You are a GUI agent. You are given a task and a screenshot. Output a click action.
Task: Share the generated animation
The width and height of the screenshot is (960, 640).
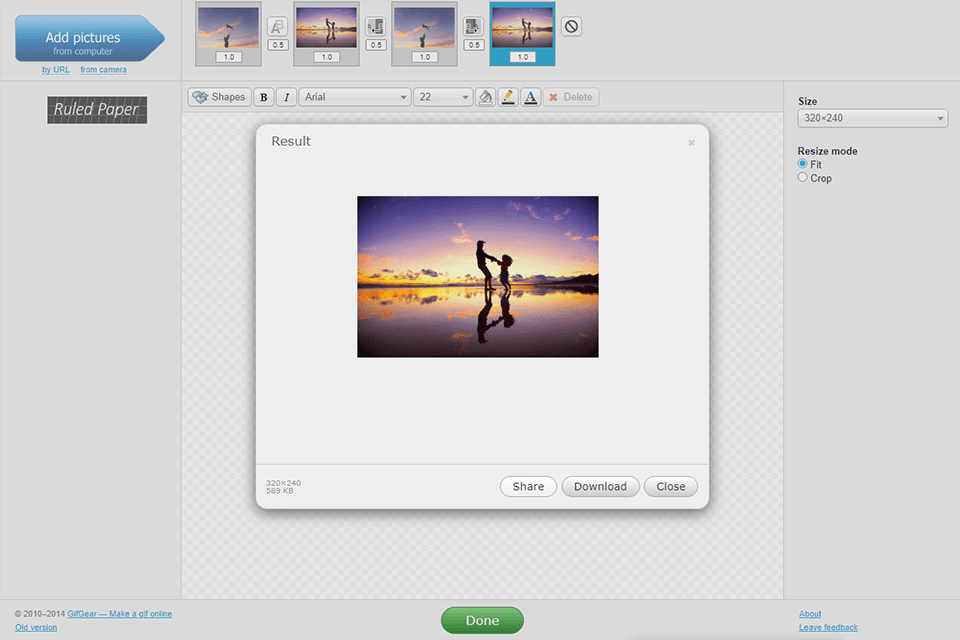tap(528, 486)
